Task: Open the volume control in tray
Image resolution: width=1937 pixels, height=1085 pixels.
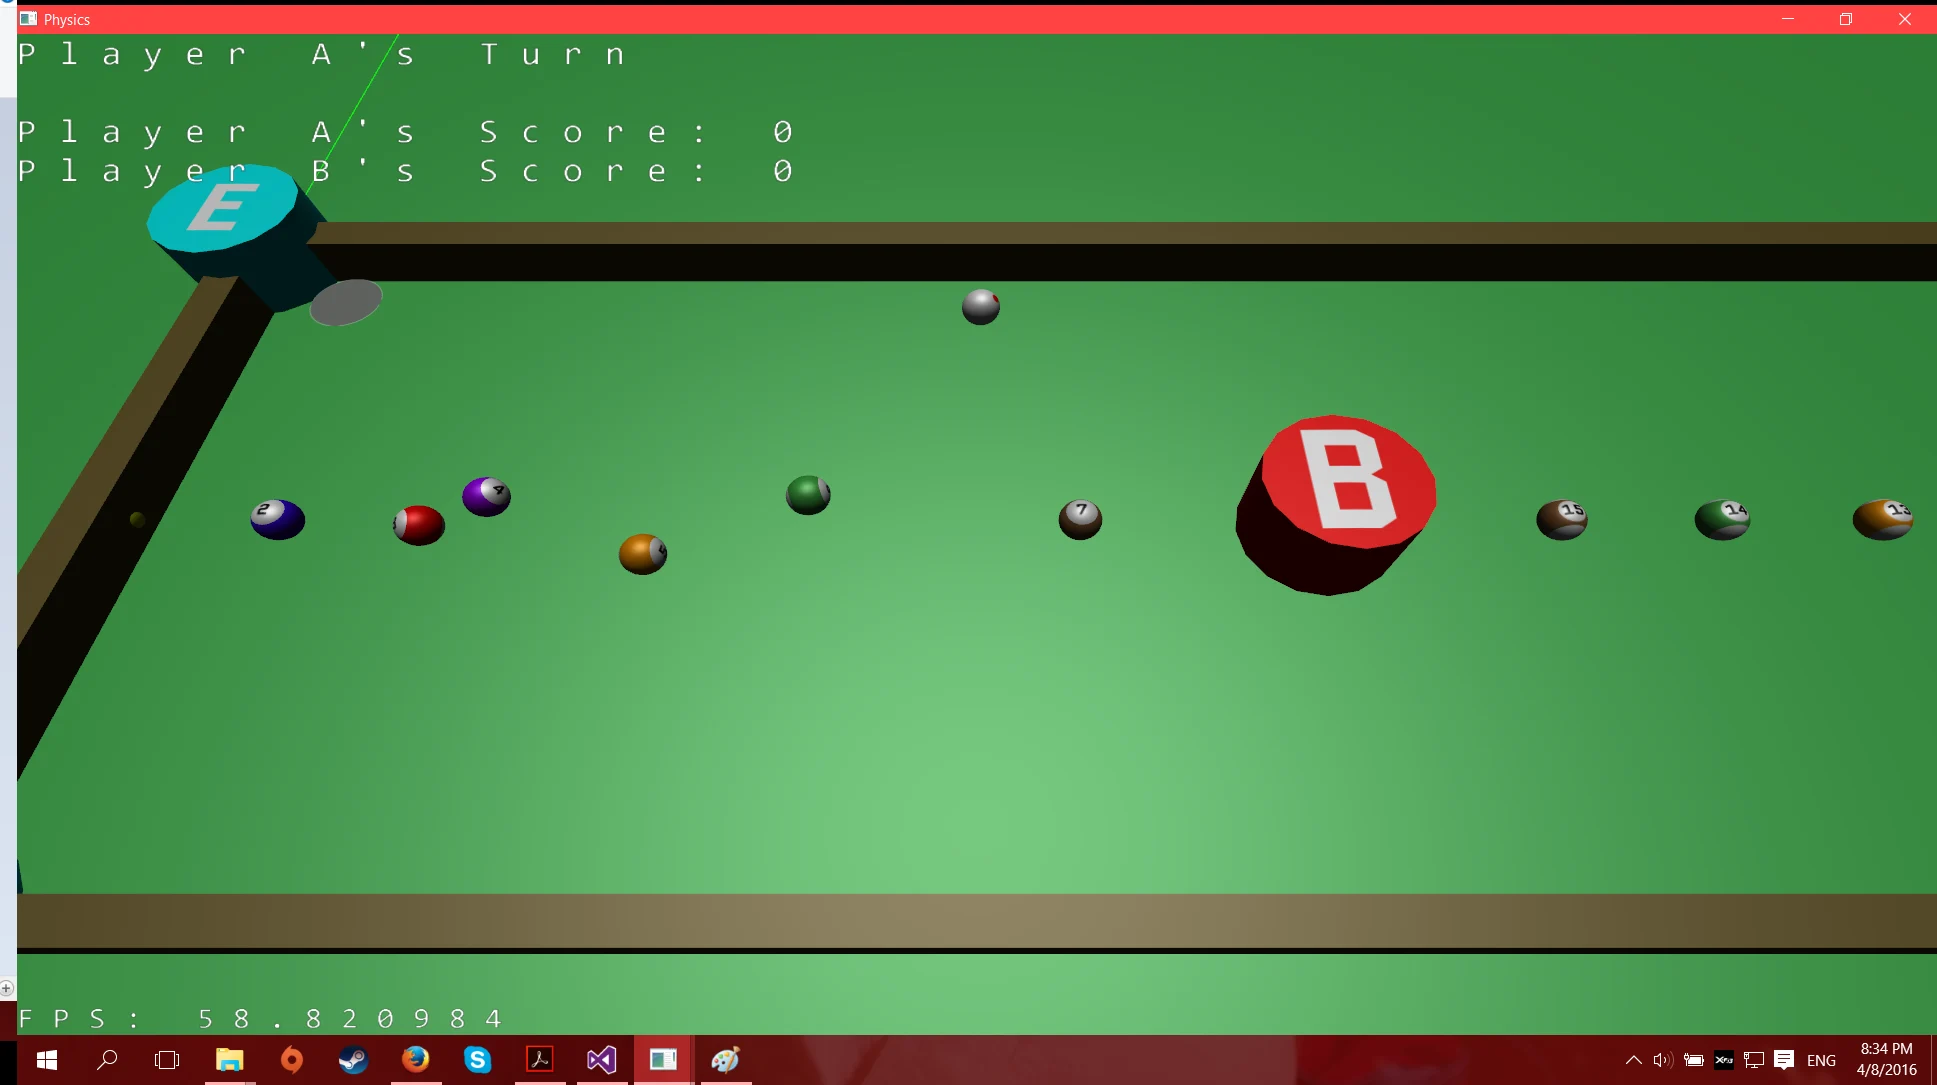Action: point(1663,1060)
